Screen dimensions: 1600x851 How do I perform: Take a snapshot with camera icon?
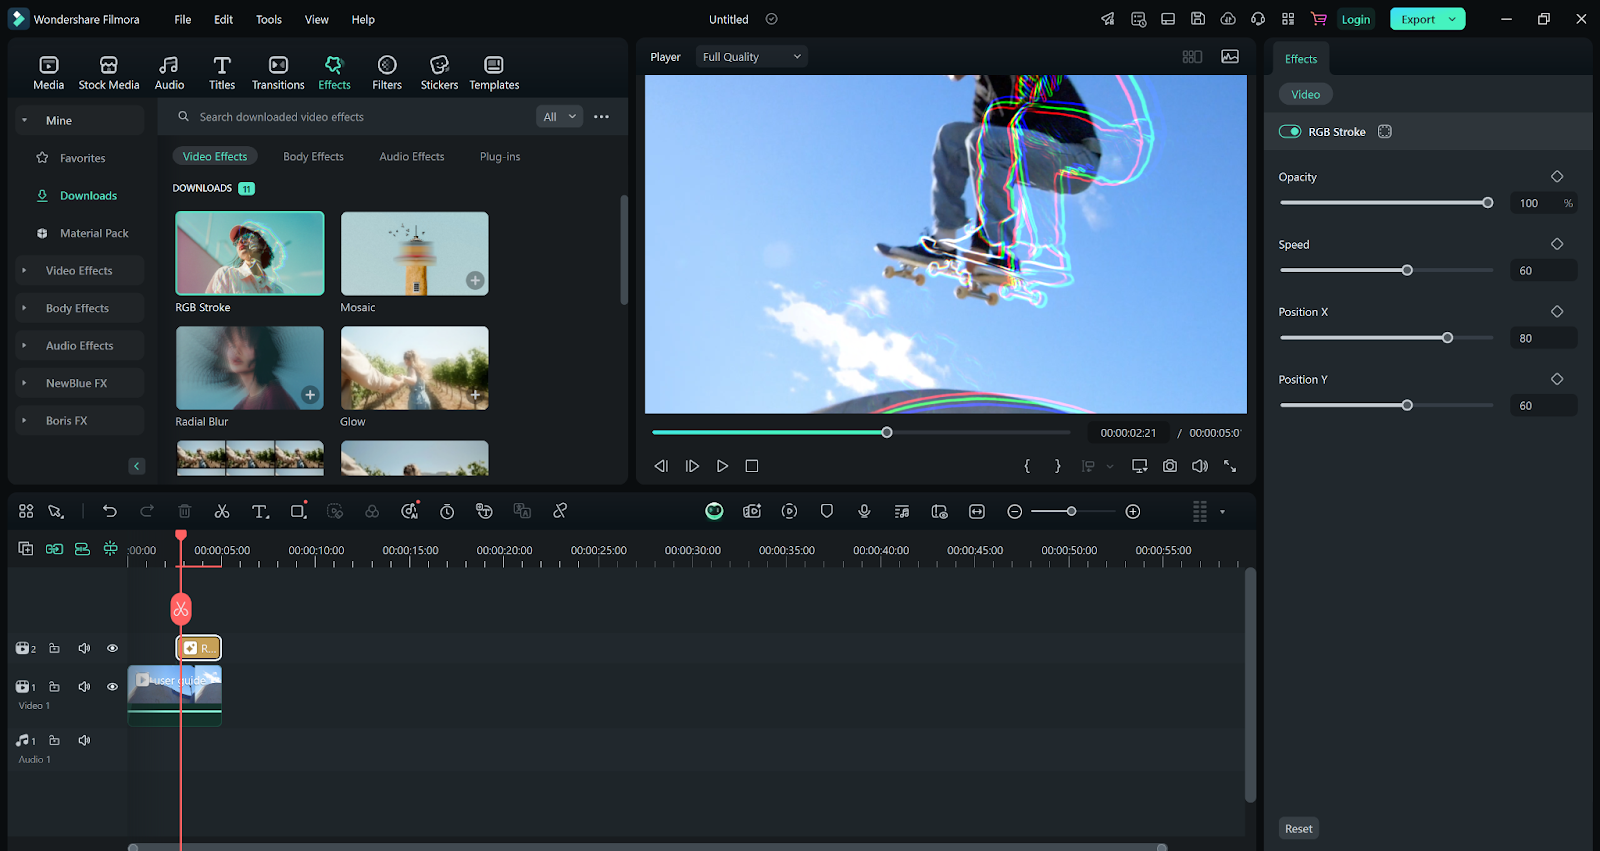[x=1170, y=466]
